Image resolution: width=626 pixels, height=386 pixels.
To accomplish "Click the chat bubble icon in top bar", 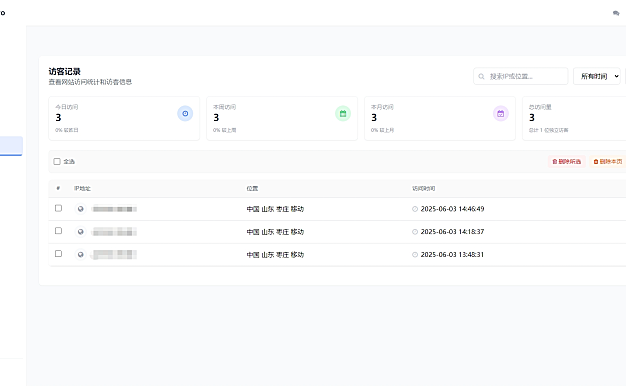I will point(616,13).
